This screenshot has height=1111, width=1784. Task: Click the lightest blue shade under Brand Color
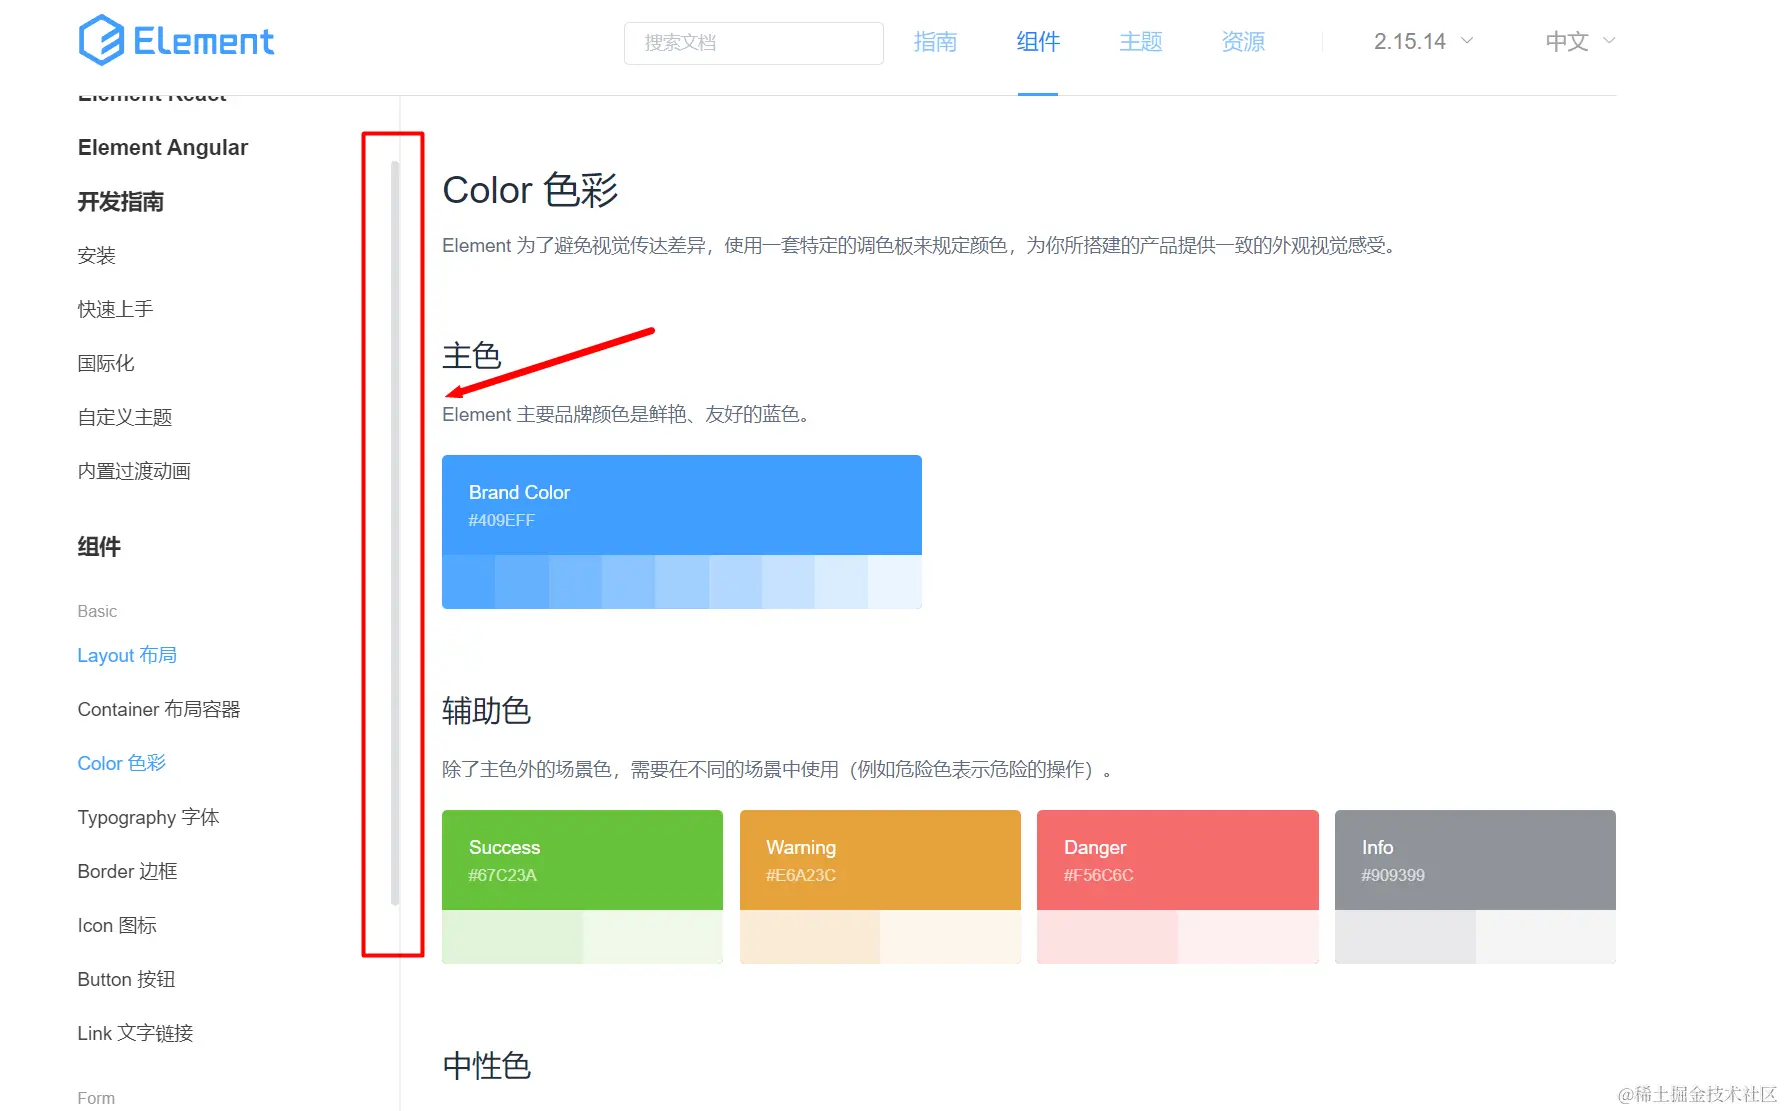pyautogui.click(x=895, y=582)
